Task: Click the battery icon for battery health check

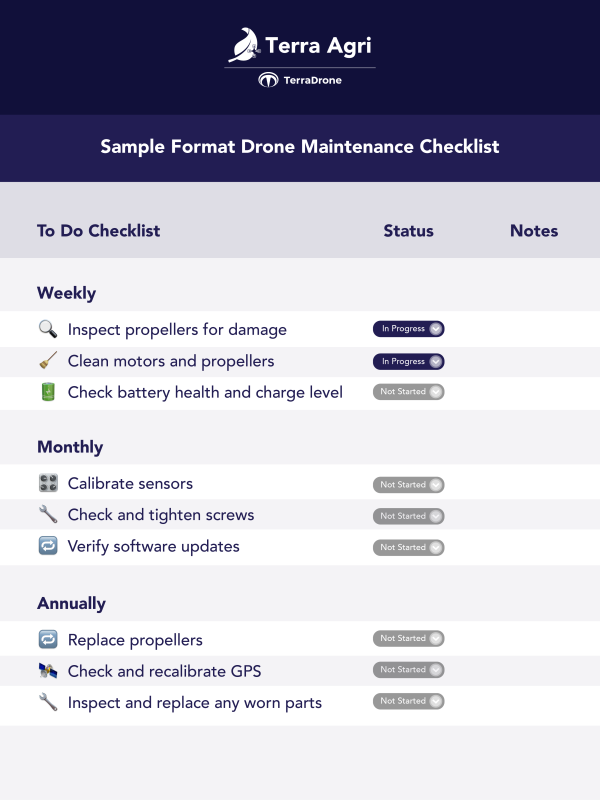Action: (x=48, y=392)
